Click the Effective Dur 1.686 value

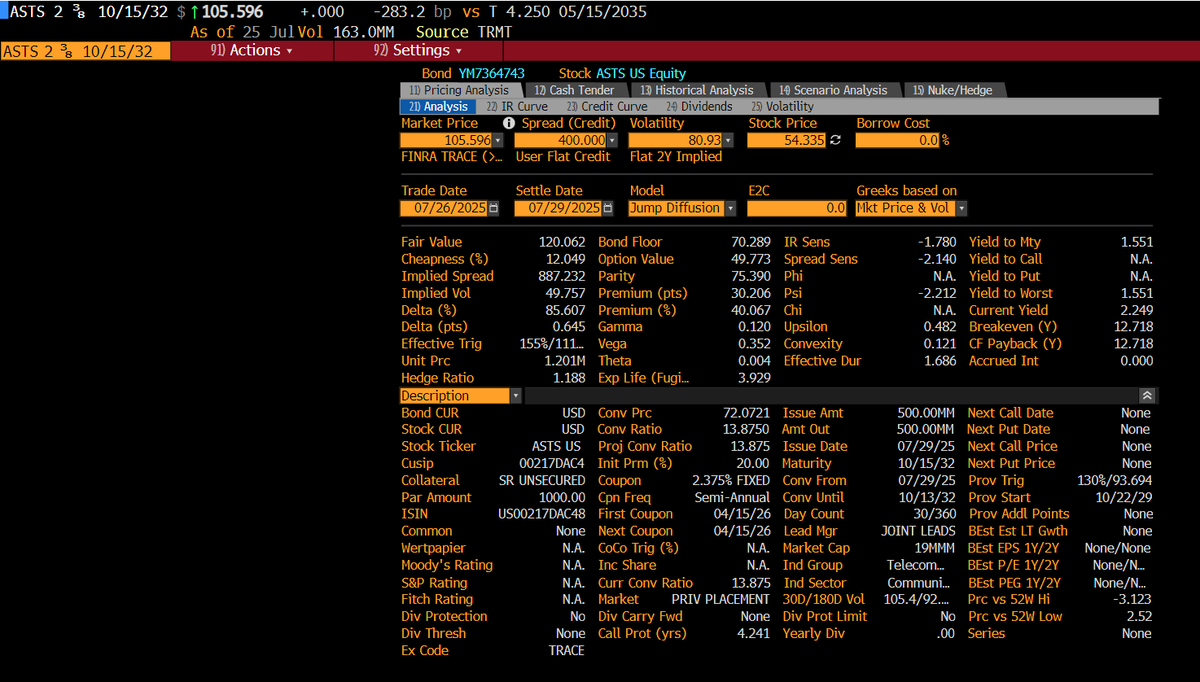940,361
